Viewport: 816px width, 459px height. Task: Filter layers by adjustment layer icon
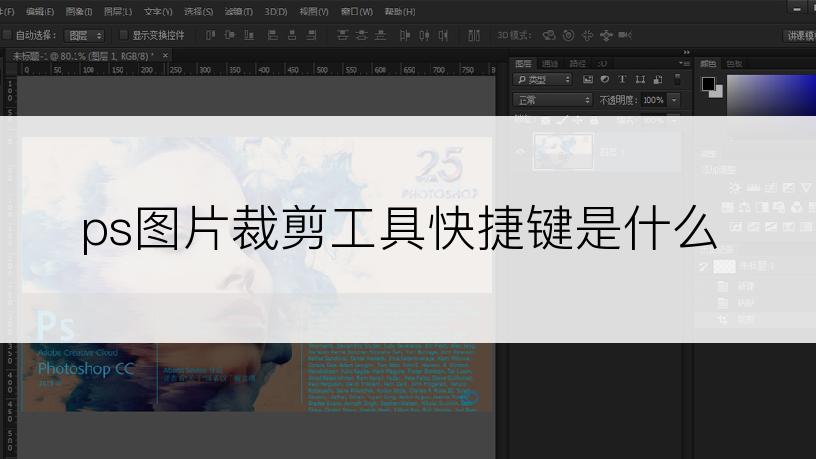(605, 80)
